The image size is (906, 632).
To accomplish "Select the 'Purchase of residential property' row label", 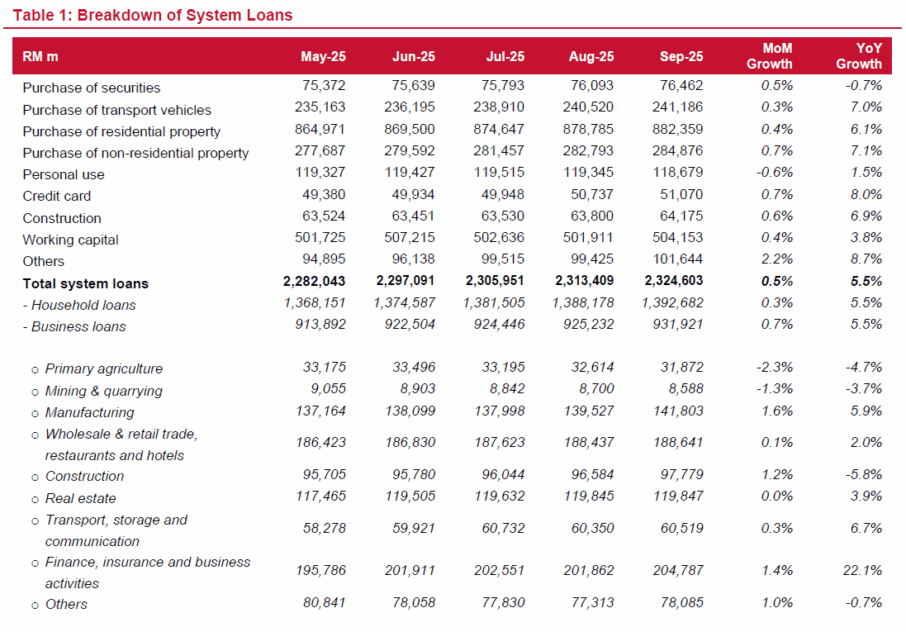I will coord(121,131).
